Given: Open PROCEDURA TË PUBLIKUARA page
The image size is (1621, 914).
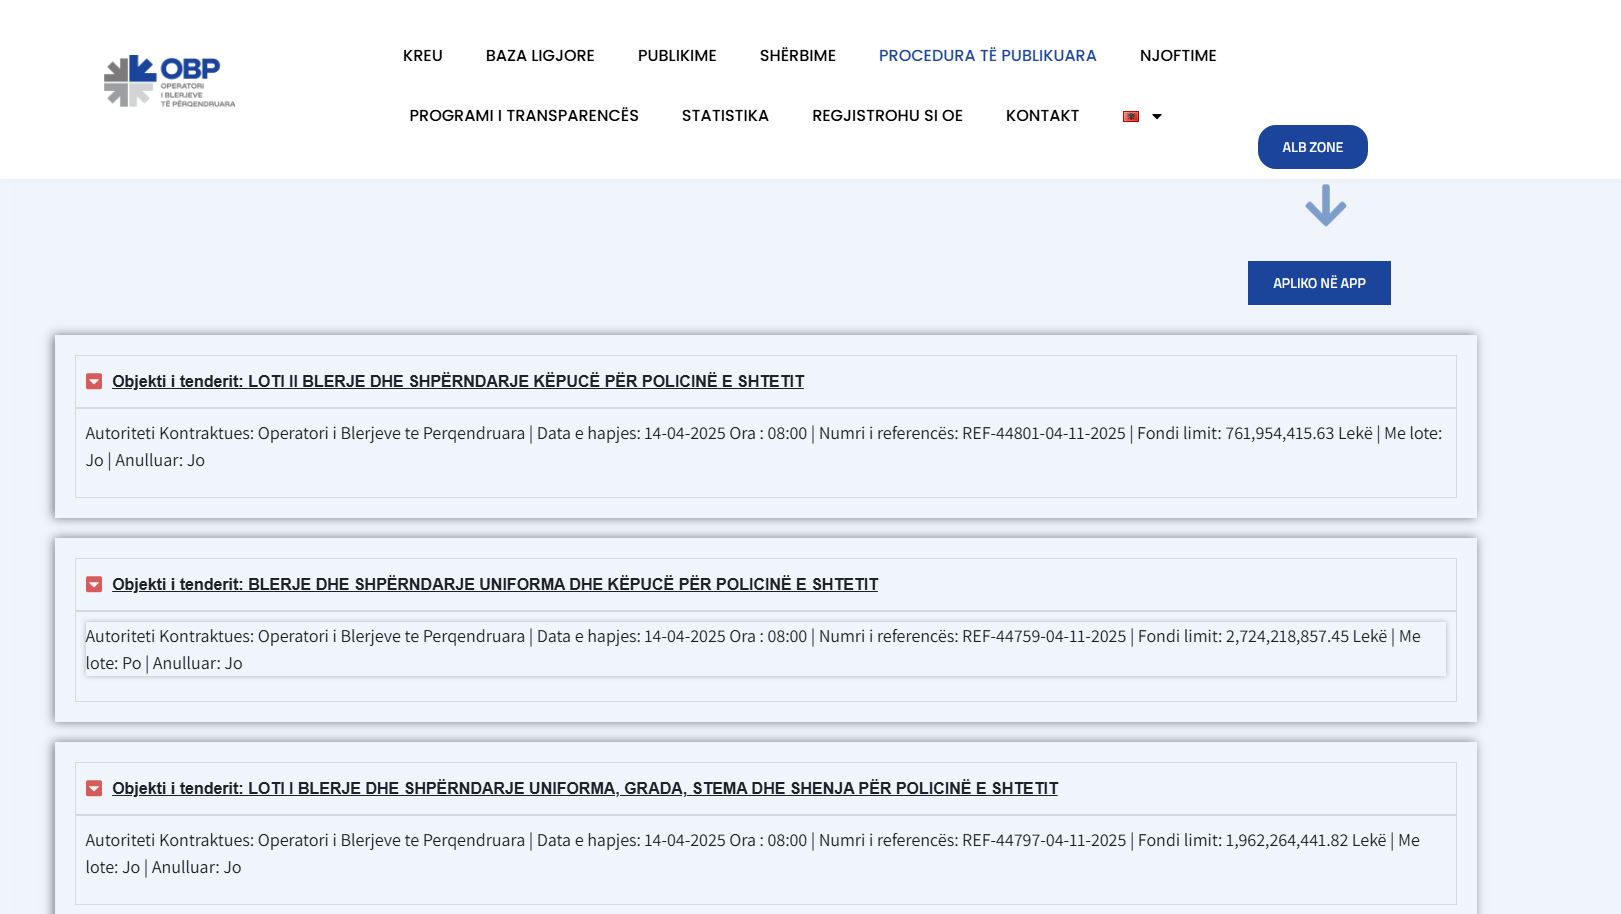Looking at the screenshot, I should click(x=987, y=56).
